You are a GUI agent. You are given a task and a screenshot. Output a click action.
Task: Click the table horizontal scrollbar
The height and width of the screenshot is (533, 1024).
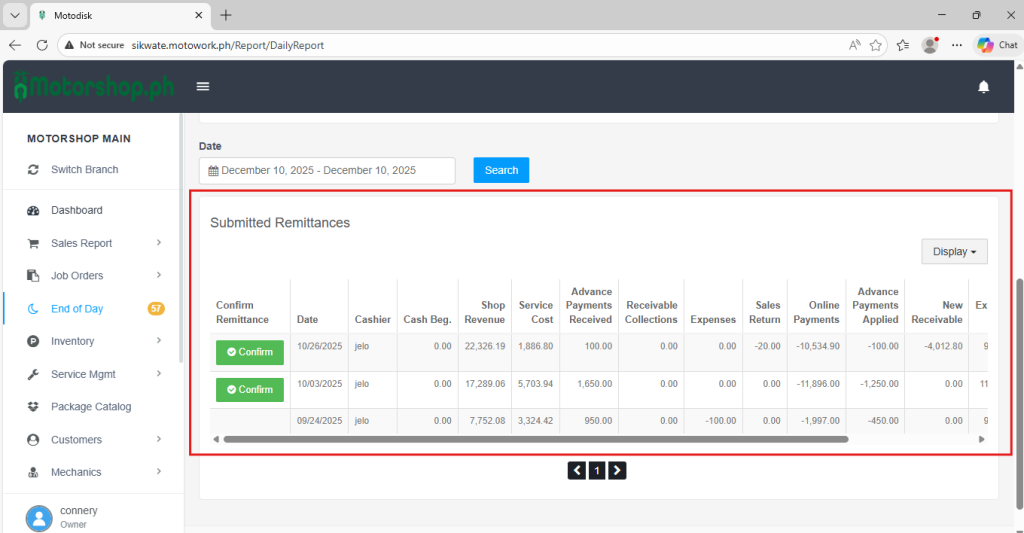pos(535,439)
